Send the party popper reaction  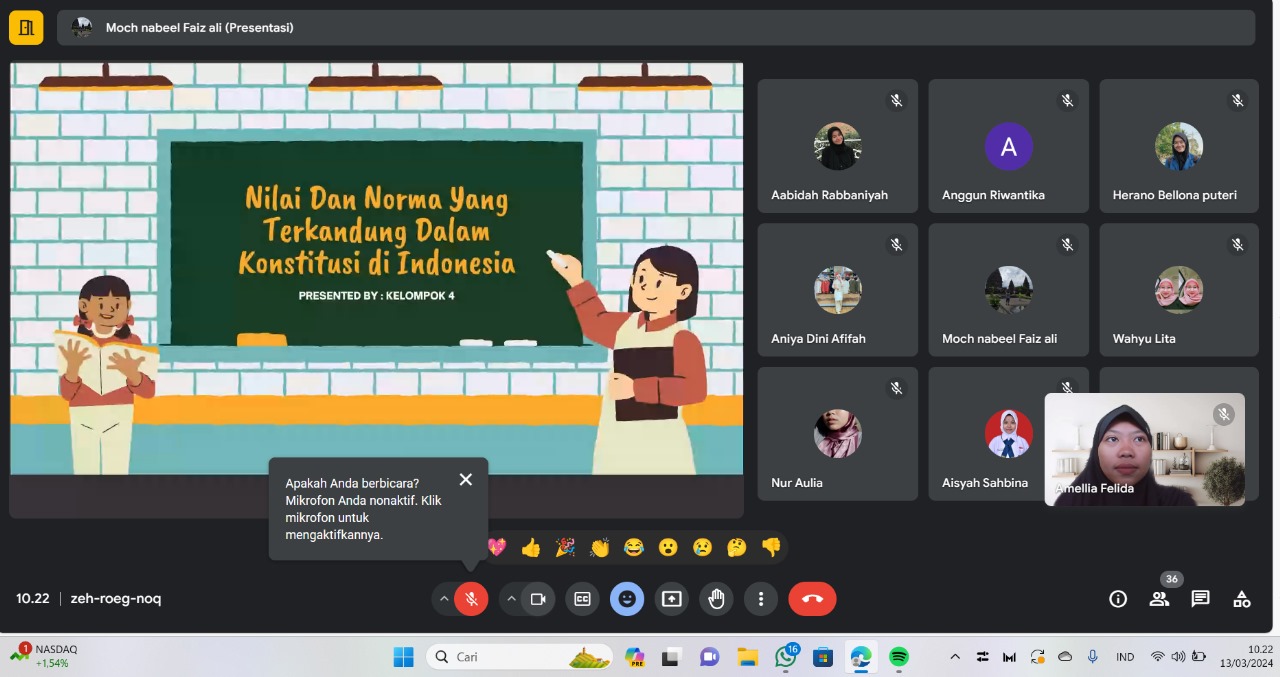tap(565, 547)
